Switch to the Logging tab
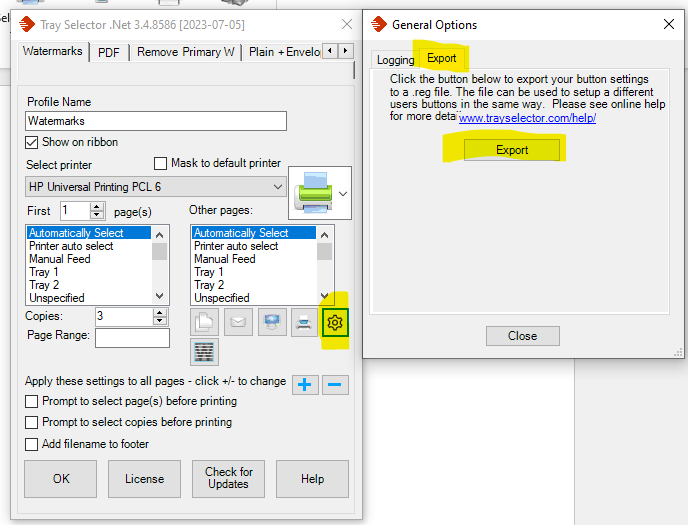Viewport: 688px width, 525px height. point(395,60)
